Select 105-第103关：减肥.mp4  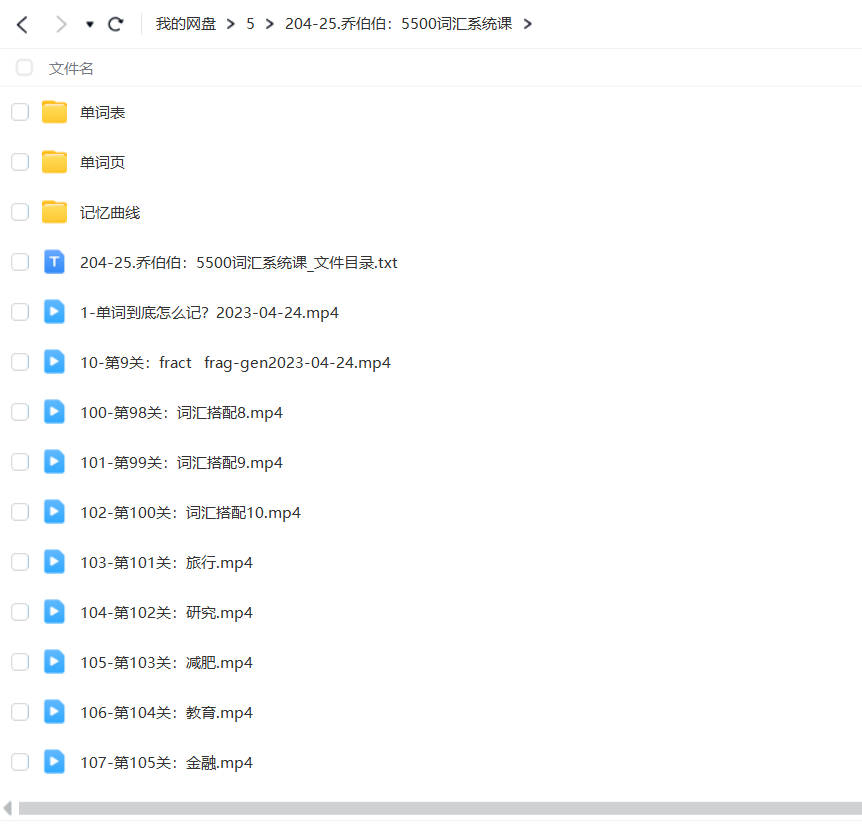pyautogui.click(x=167, y=663)
